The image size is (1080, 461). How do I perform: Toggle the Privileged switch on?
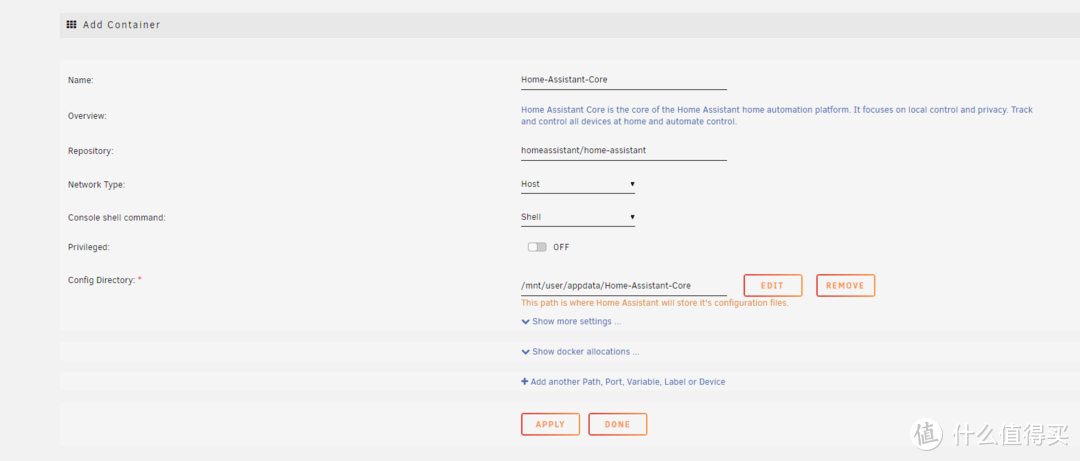coord(537,247)
